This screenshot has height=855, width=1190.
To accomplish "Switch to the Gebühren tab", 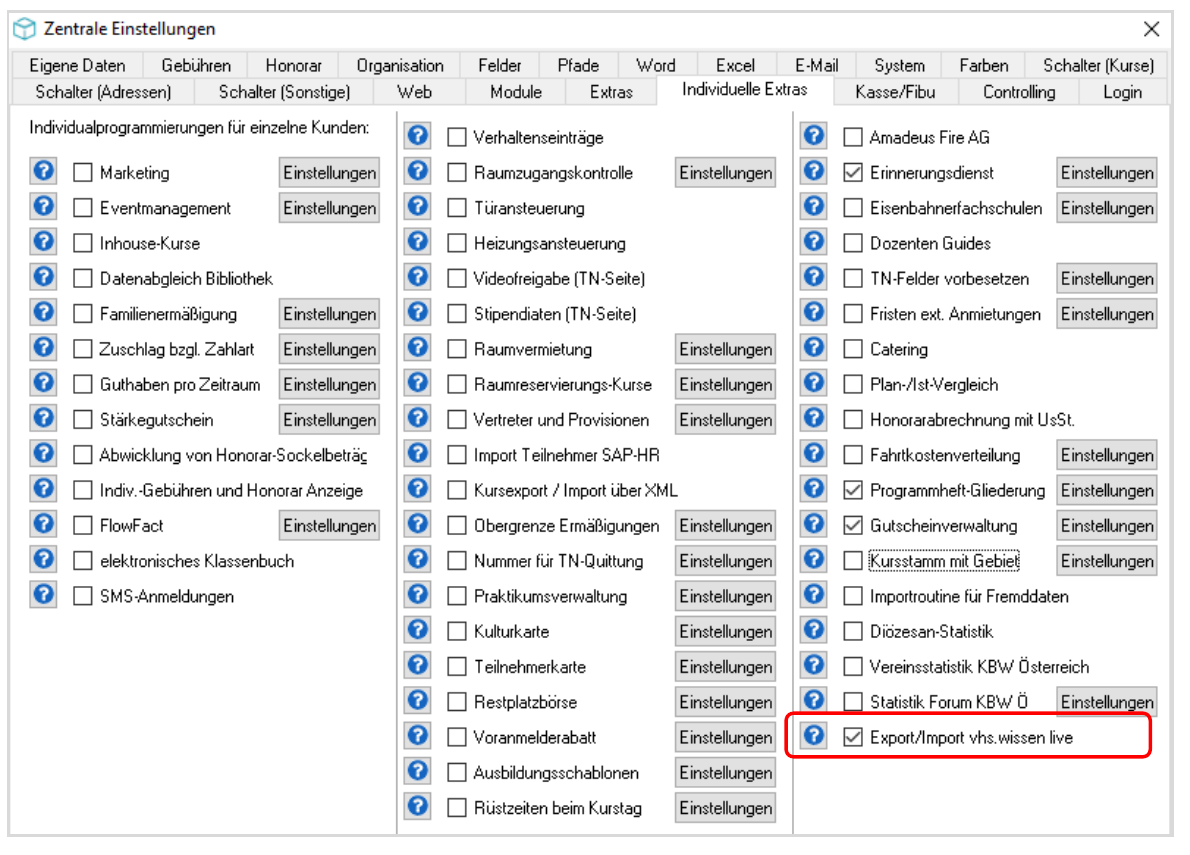I will click(x=196, y=65).
